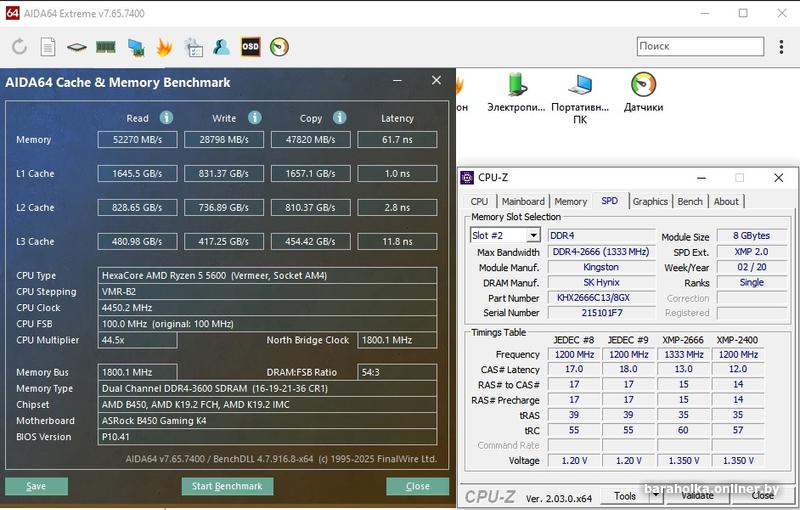Expand the Tools dropdown arrow in CPU-Z
The image size is (800, 510).
(x=656, y=495)
